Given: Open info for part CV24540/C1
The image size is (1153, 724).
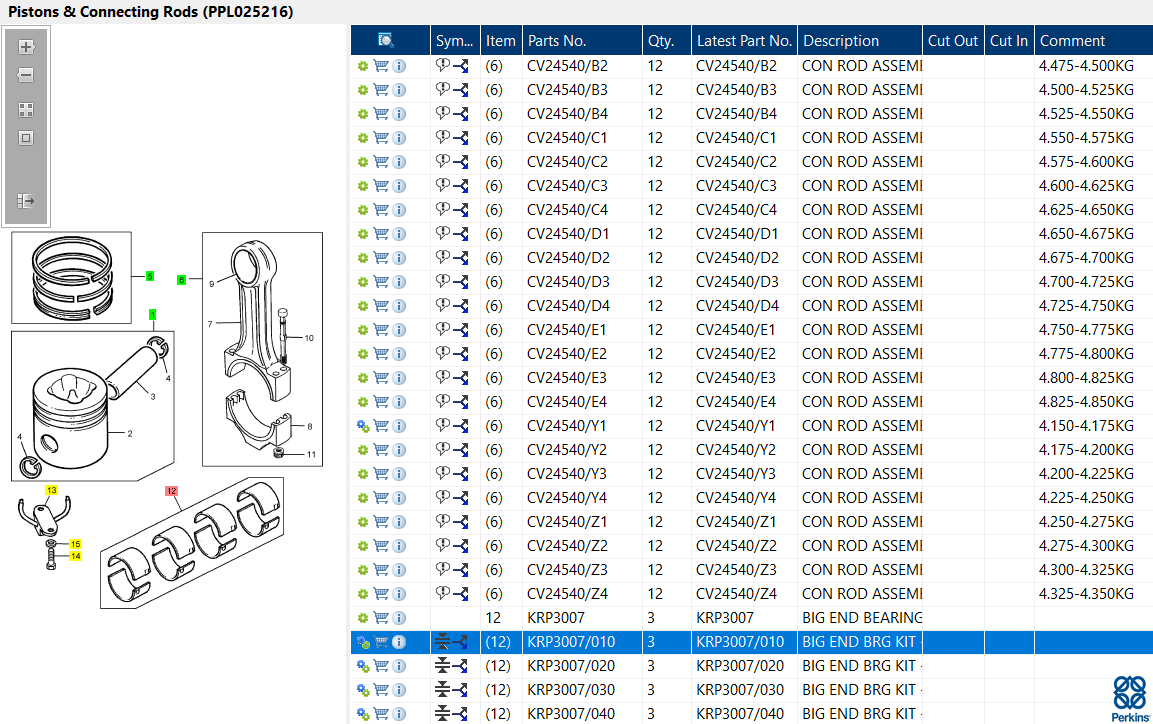Looking at the screenshot, I should (399, 138).
